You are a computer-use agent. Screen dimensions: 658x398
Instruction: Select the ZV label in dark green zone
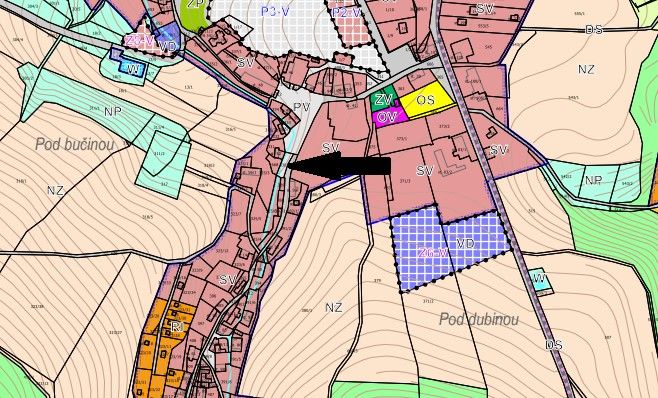385,100
